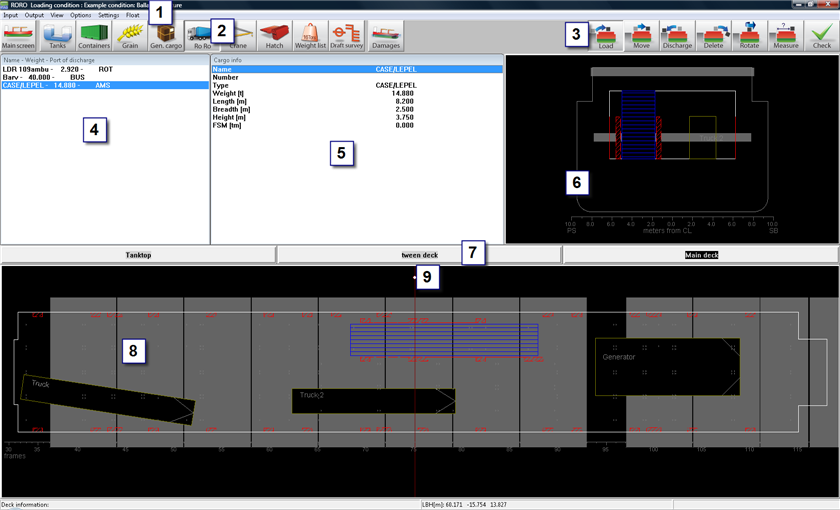
Task: Select the blue hatched cargo on deck
Action: (x=444, y=340)
